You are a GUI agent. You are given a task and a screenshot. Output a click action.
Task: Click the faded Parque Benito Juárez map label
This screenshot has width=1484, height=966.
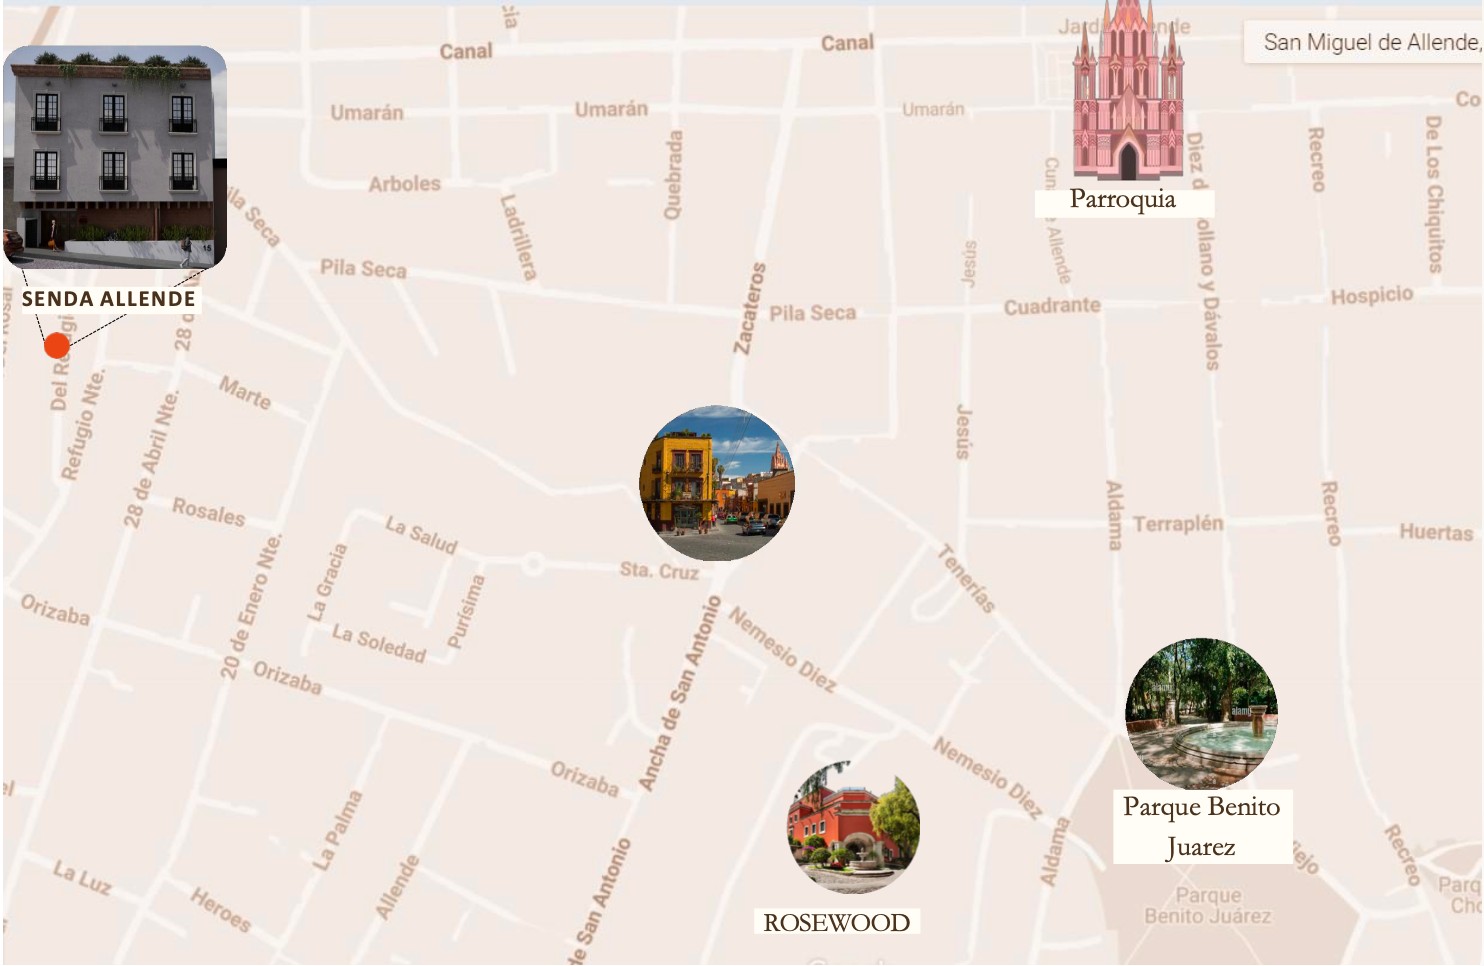click(x=1208, y=906)
